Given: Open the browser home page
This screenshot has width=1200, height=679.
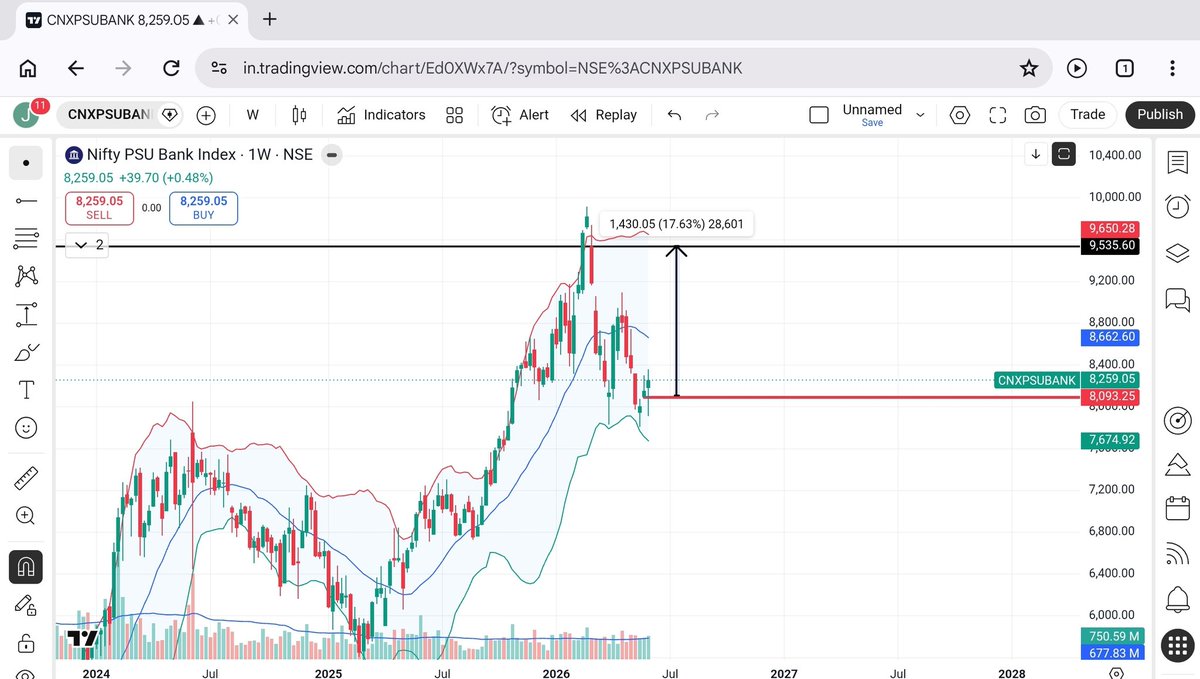Looking at the screenshot, I should click(28, 68).
